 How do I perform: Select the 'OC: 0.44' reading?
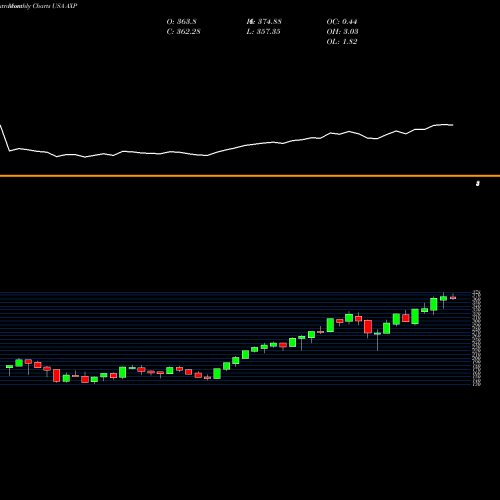tap(342, 22)
